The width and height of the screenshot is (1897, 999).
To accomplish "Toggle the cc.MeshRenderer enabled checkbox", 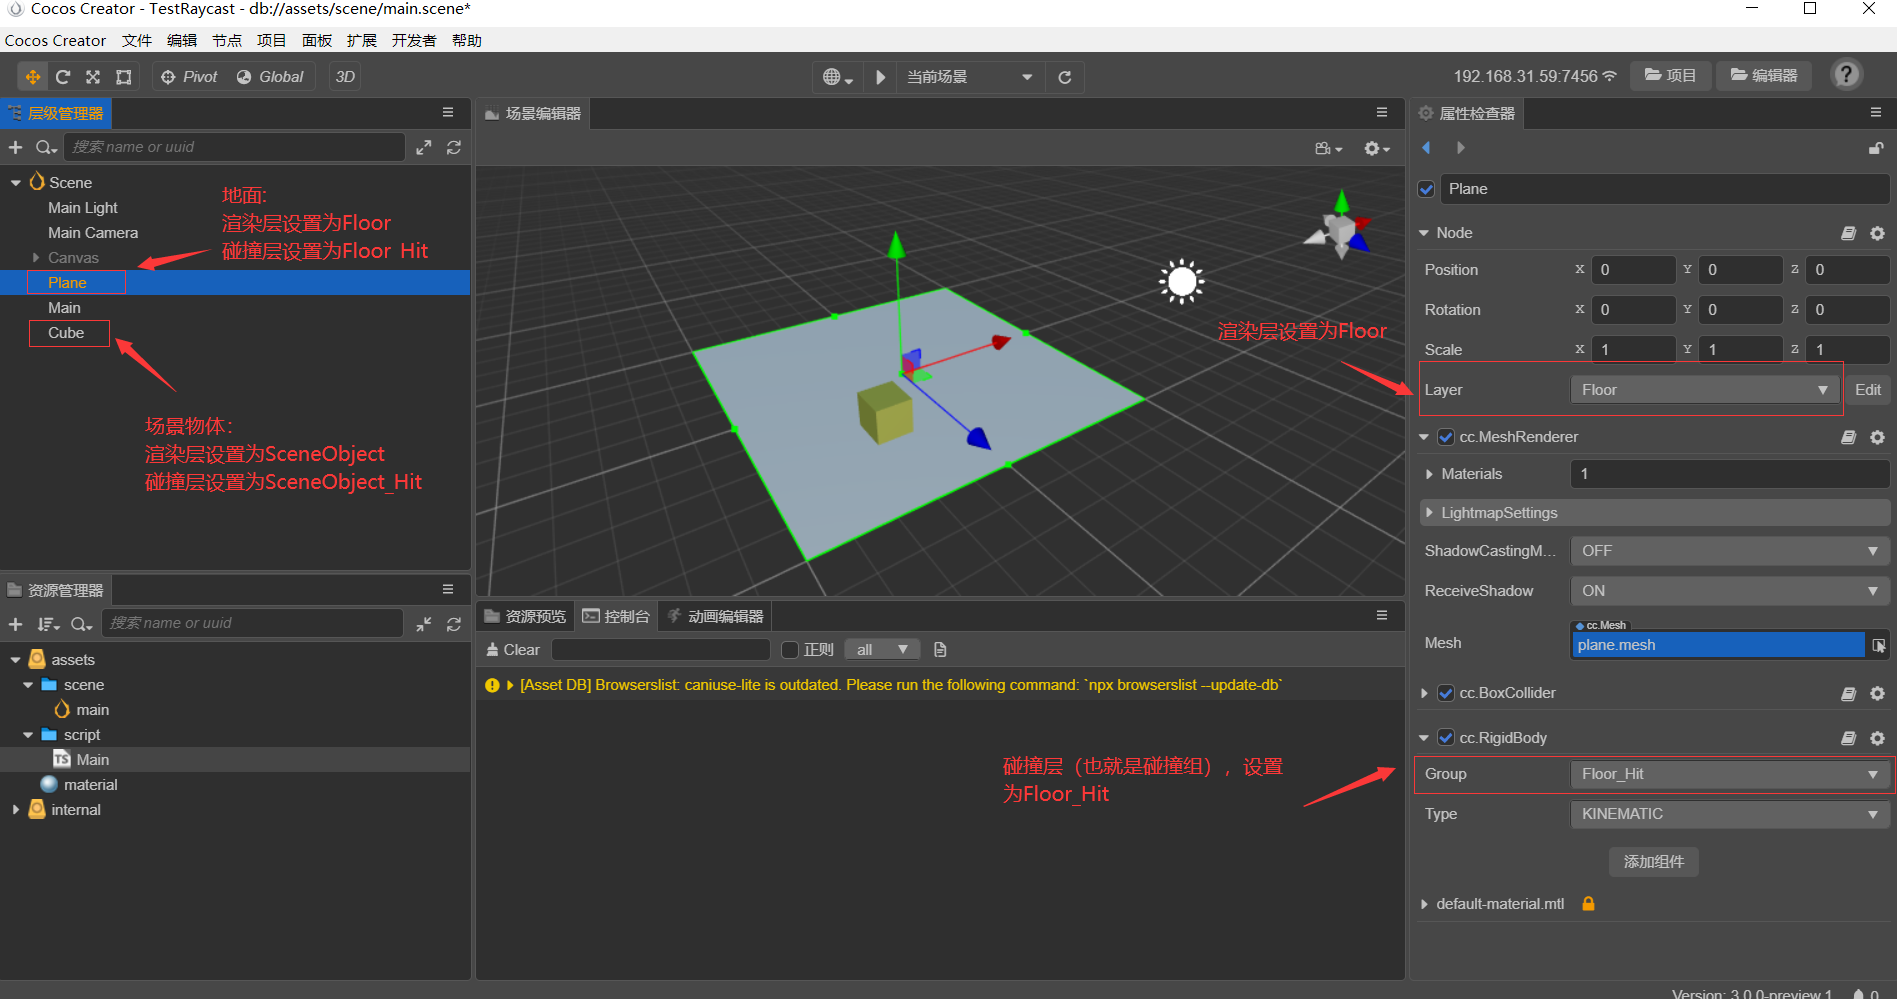I will click(x=1446, y=437).
